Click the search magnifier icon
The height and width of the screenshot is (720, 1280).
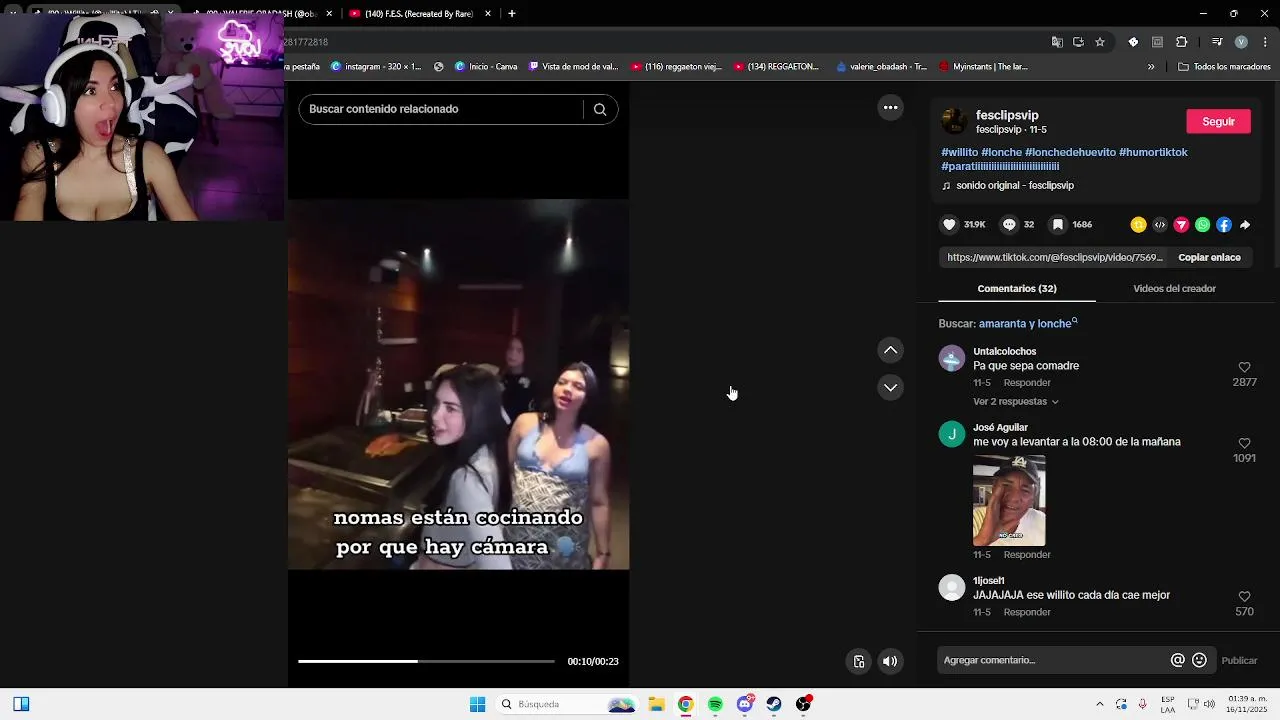[600, 109]
